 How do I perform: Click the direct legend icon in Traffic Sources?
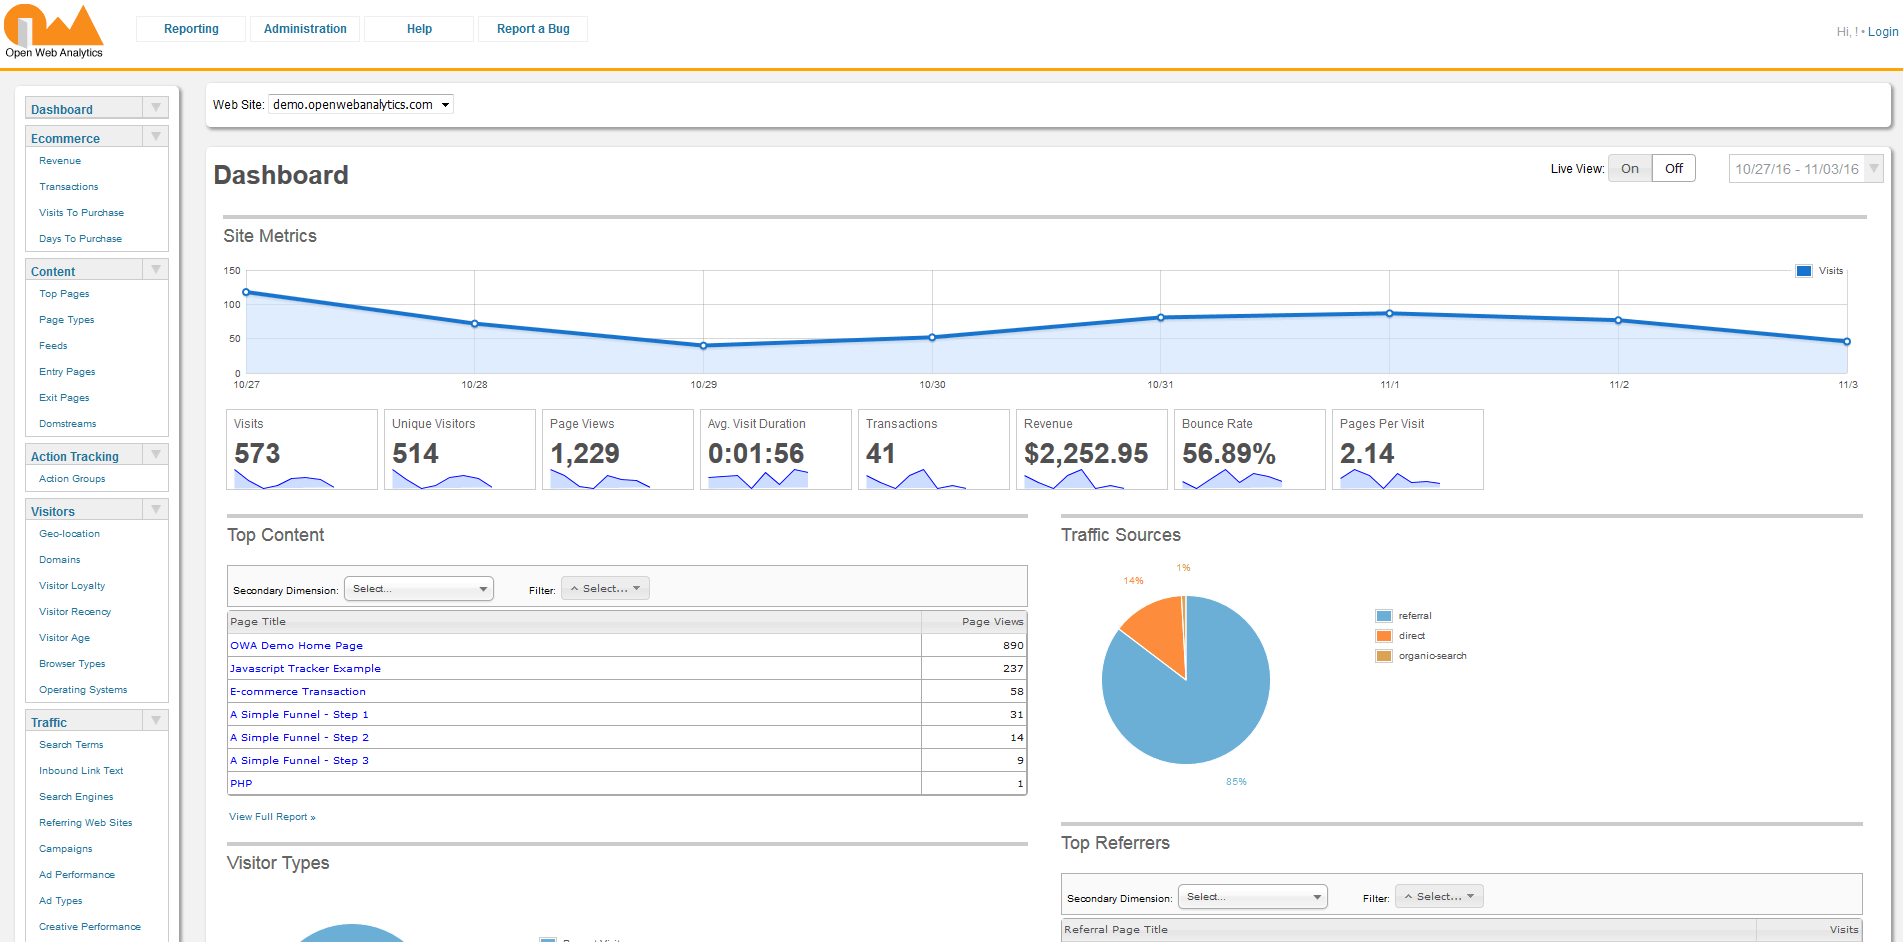1383,635
